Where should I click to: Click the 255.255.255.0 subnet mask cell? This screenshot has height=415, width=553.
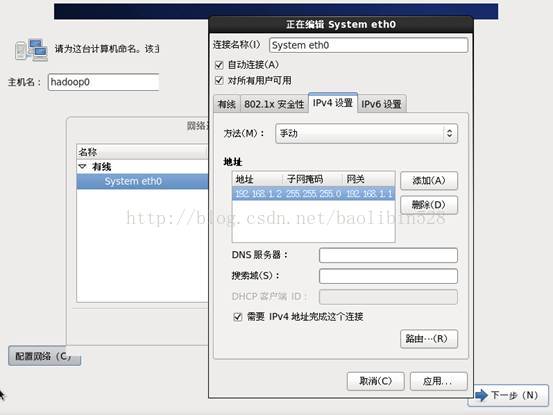click(314, 194)
